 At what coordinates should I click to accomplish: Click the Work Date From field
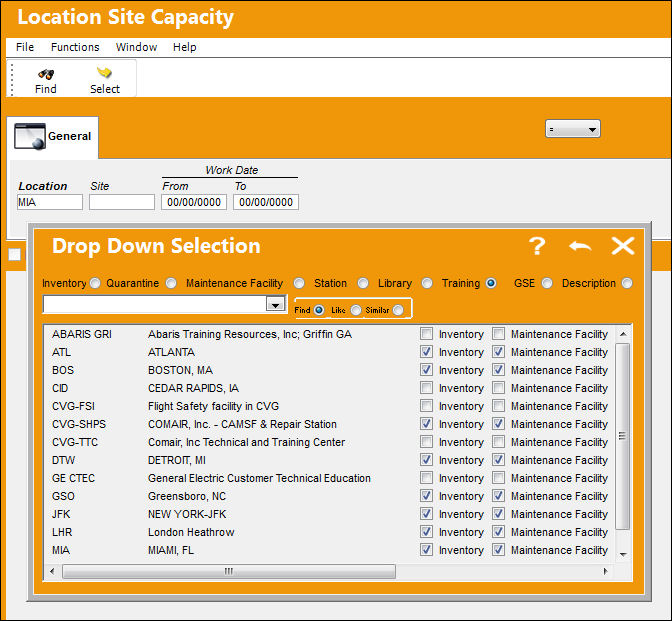(194, 202)
